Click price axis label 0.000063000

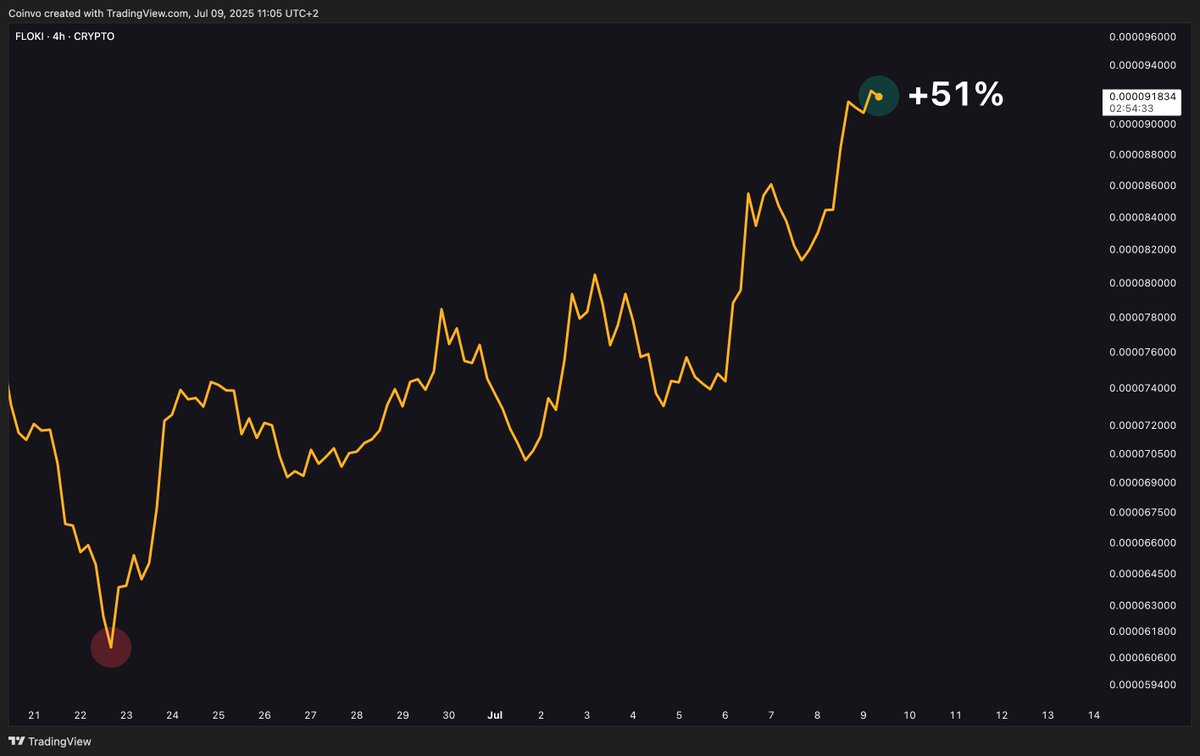[x=1145, y=605]
